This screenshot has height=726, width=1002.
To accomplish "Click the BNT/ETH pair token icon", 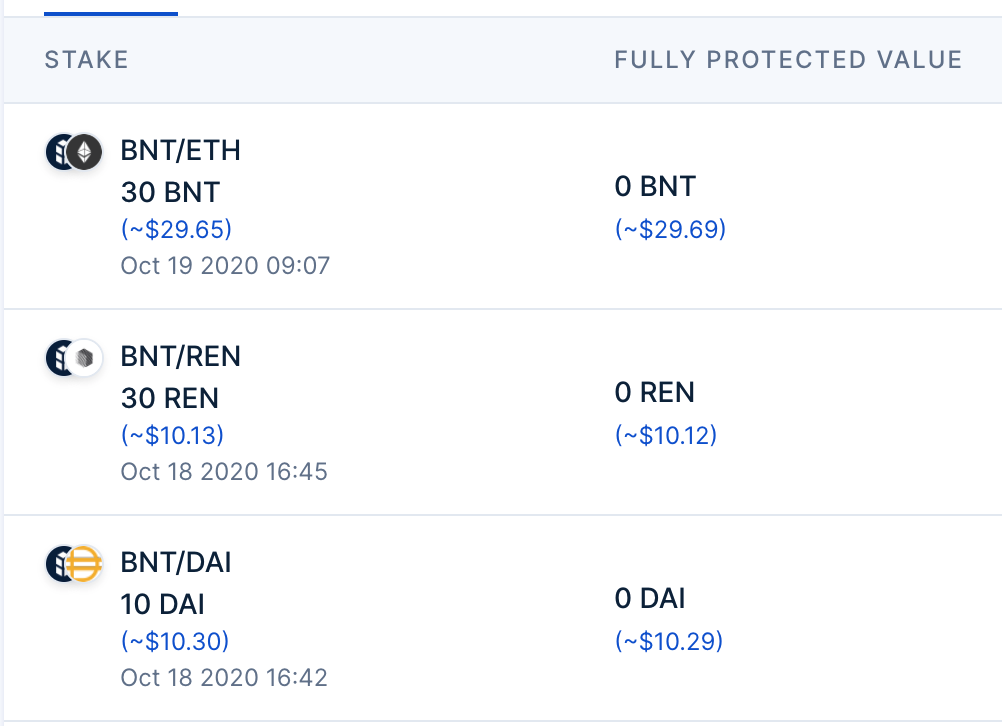I will [x=74, y=152].
